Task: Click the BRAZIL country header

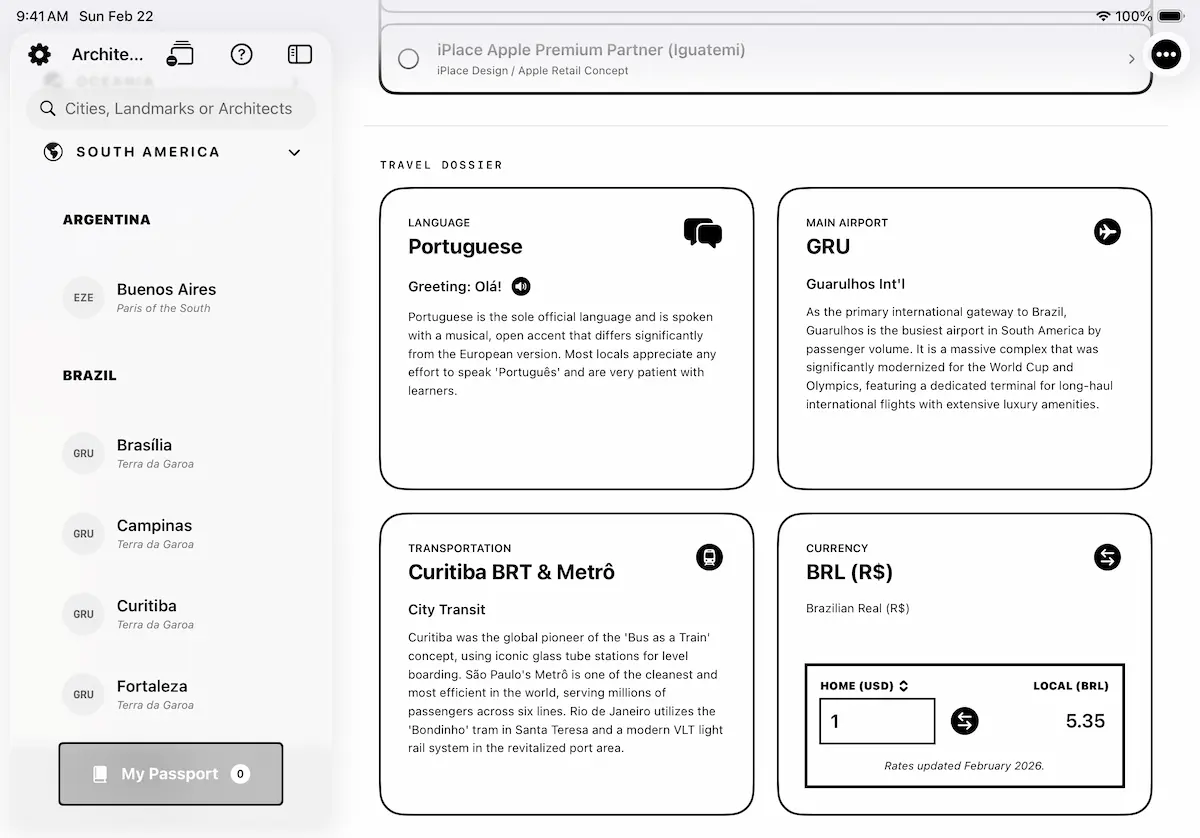Action: click(90, 376)
